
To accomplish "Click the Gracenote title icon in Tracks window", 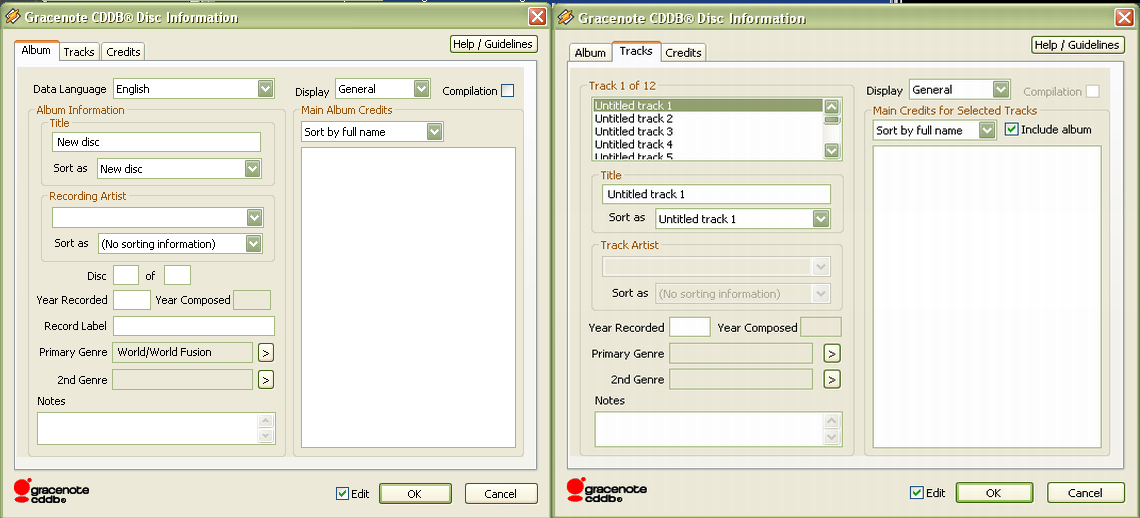I will 566,17.
